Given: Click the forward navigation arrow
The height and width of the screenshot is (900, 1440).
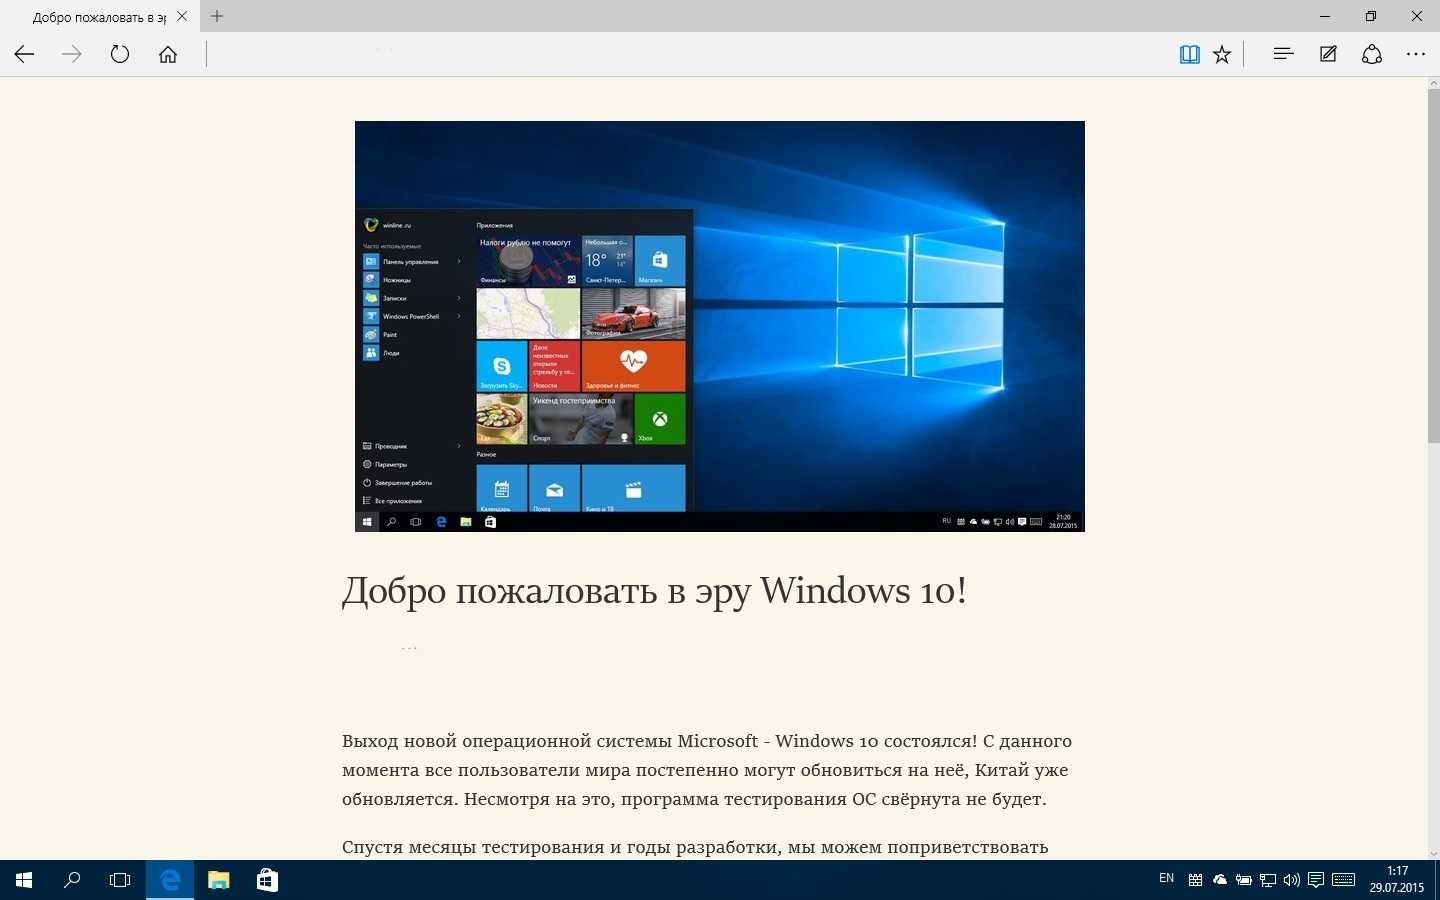Looking at the screenshot, I should click(72, 54).
